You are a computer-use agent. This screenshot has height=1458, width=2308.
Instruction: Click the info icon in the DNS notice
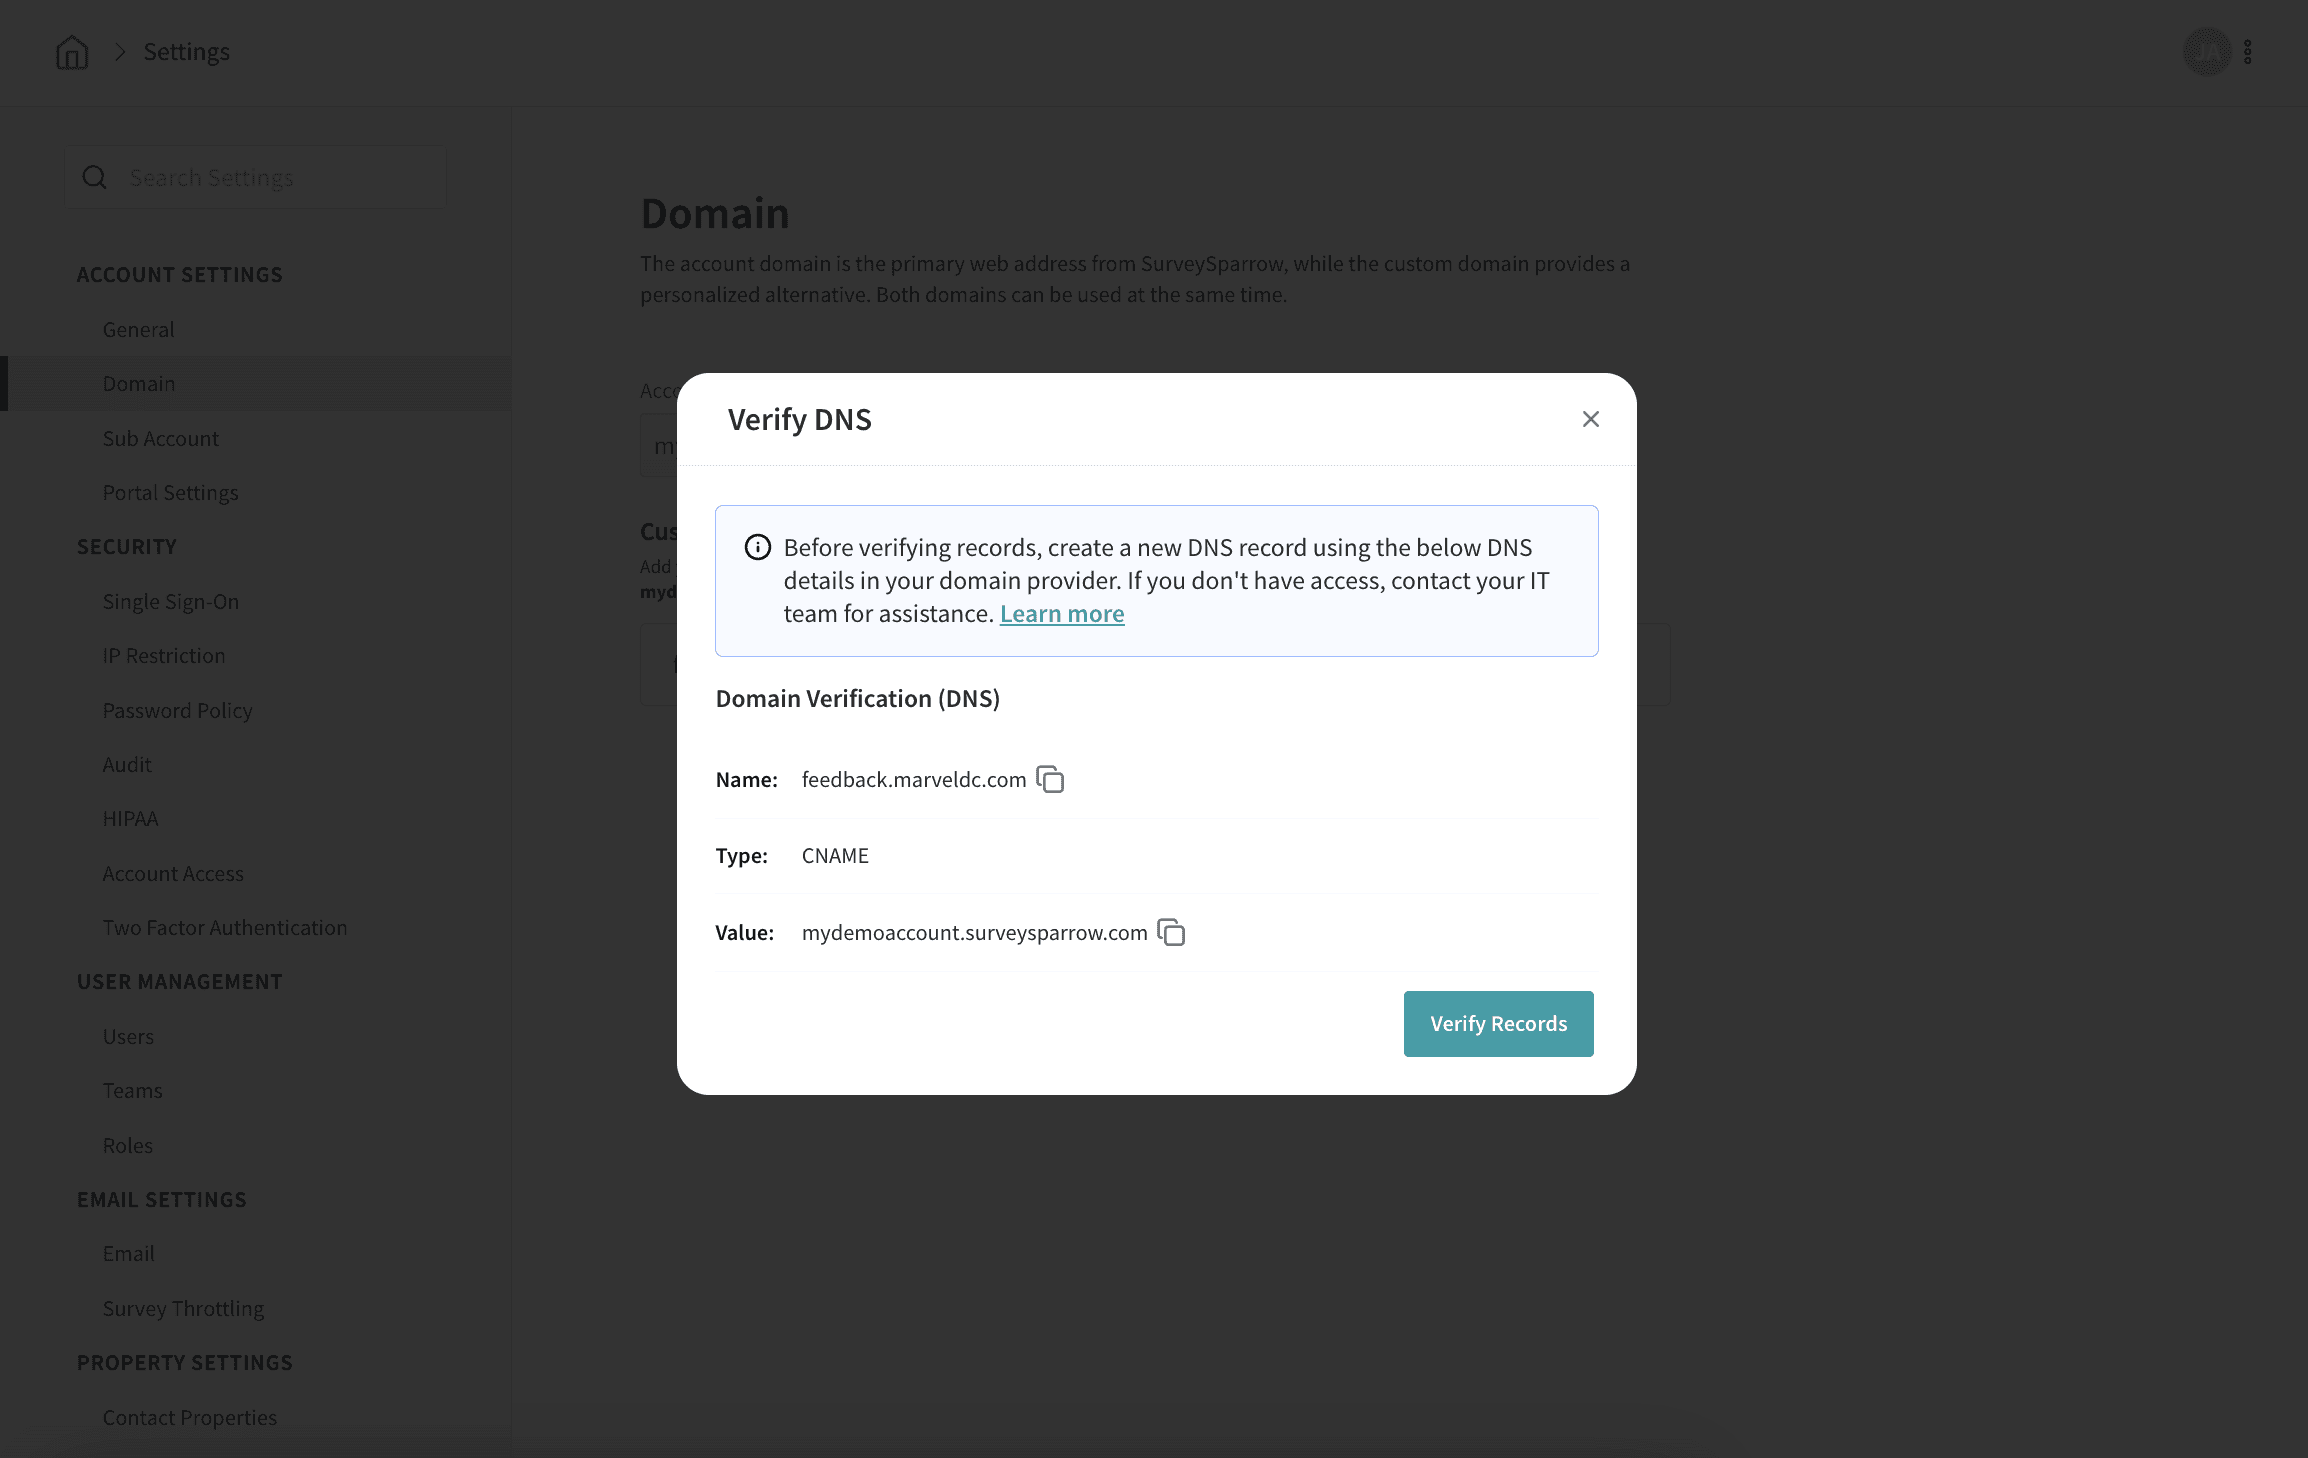coord(757,547)
